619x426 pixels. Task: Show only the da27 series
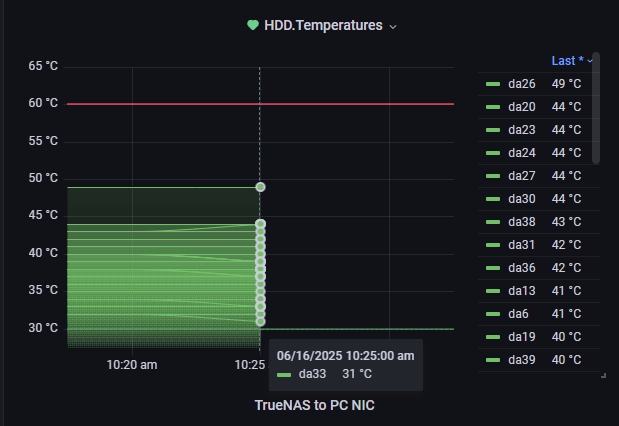(522, 176)
